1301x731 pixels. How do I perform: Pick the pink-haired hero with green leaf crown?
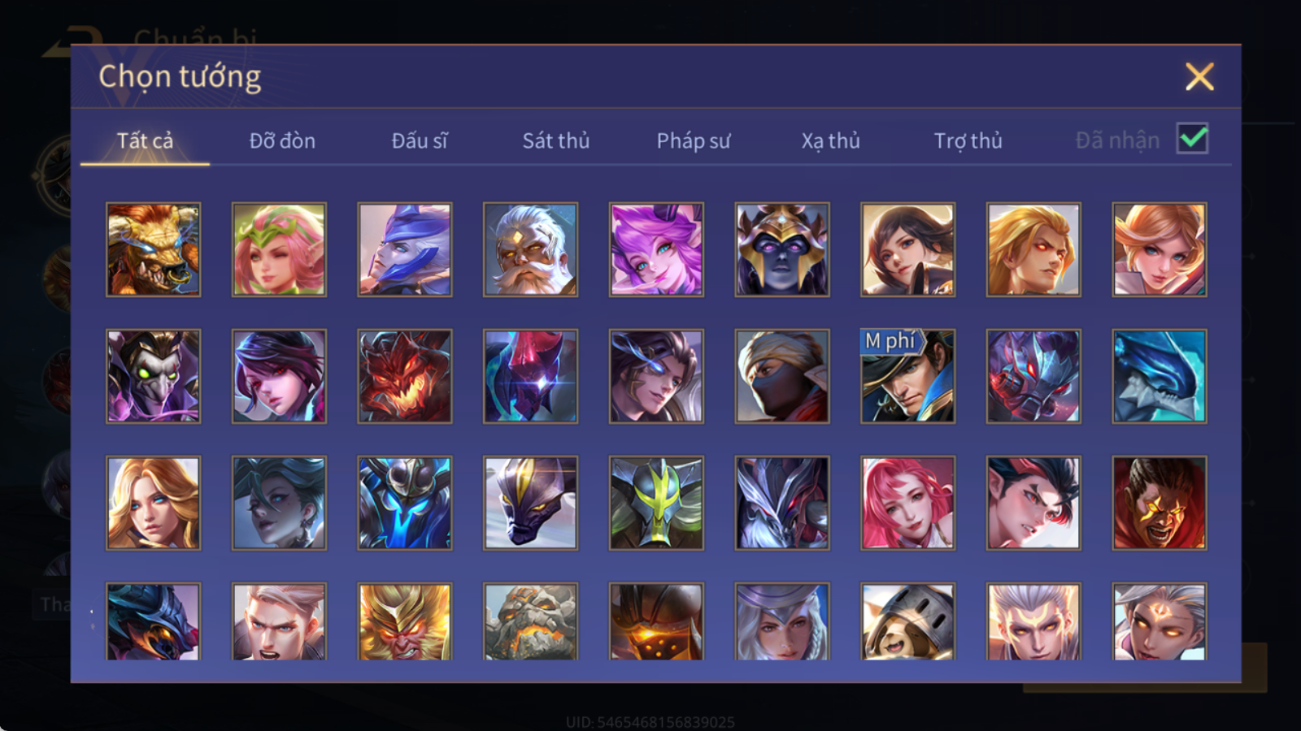click(279, 249)
